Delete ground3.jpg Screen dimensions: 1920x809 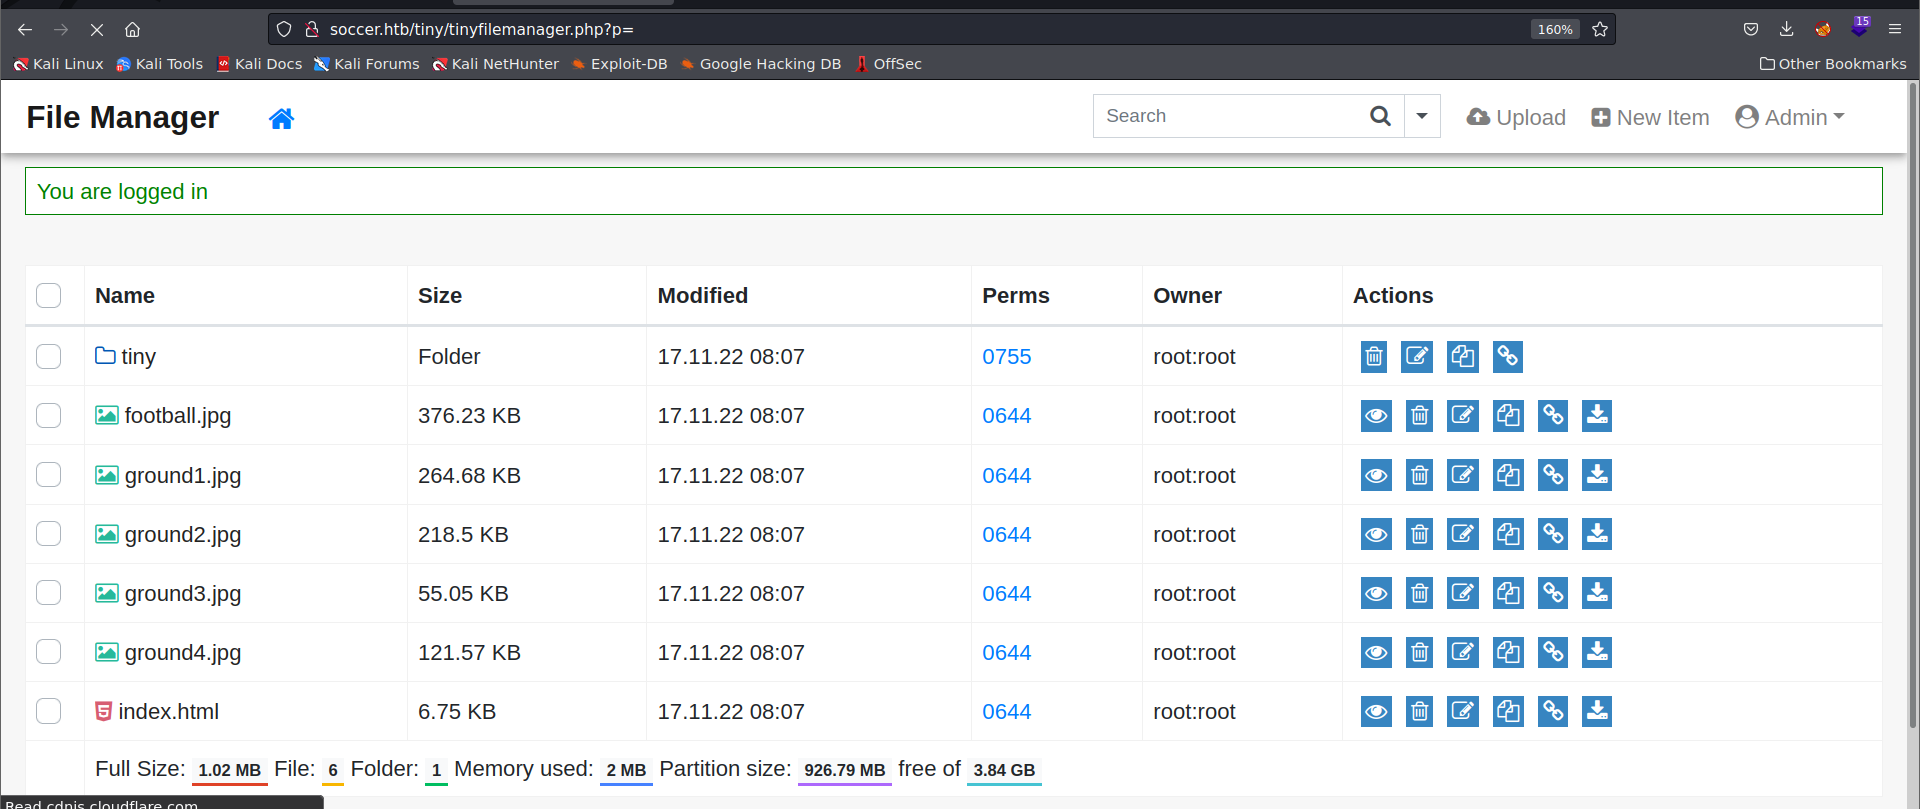tap(1419, 593)
